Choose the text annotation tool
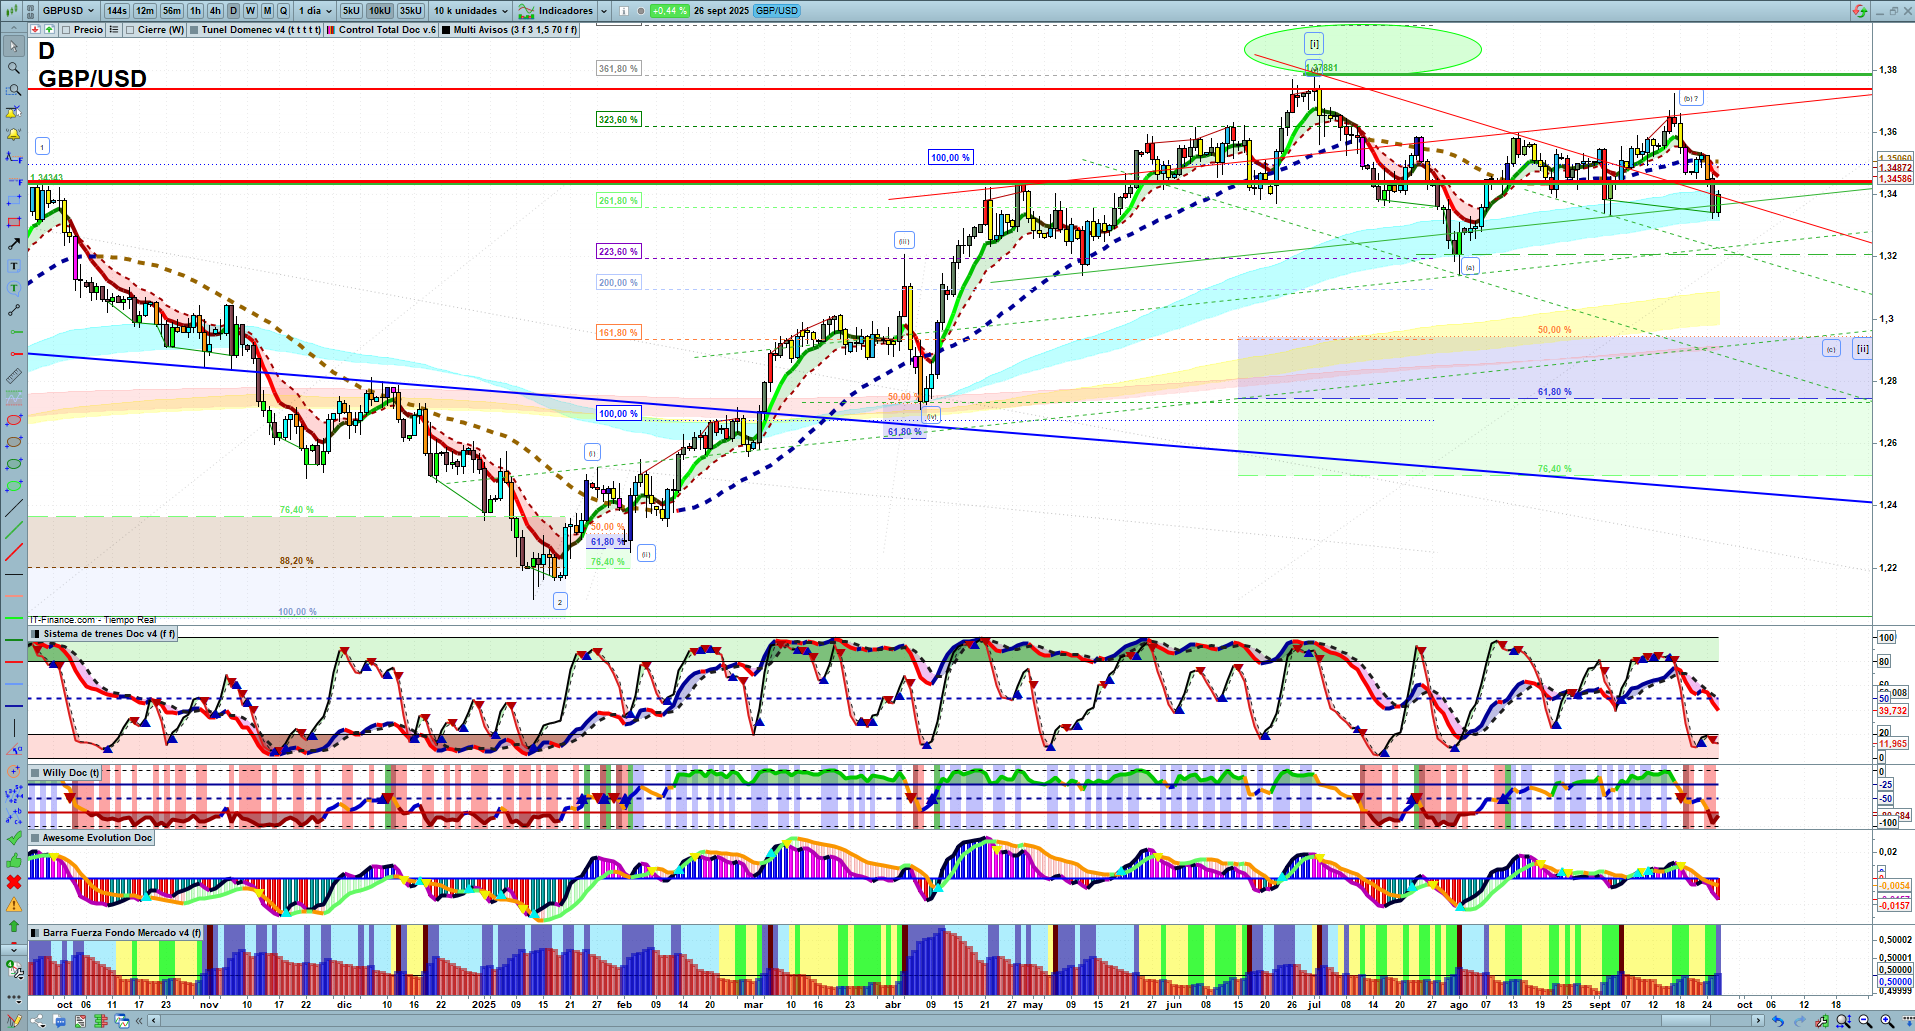Viewport: 1915px width, 1031px height. [14, 266]
